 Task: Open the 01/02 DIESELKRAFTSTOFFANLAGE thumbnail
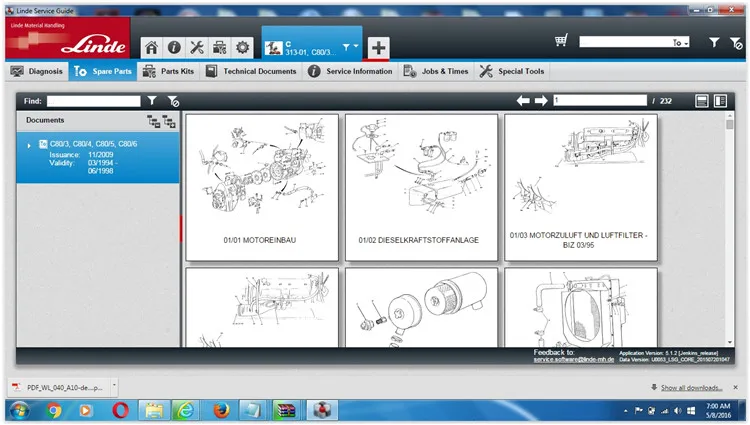[421, 187]
